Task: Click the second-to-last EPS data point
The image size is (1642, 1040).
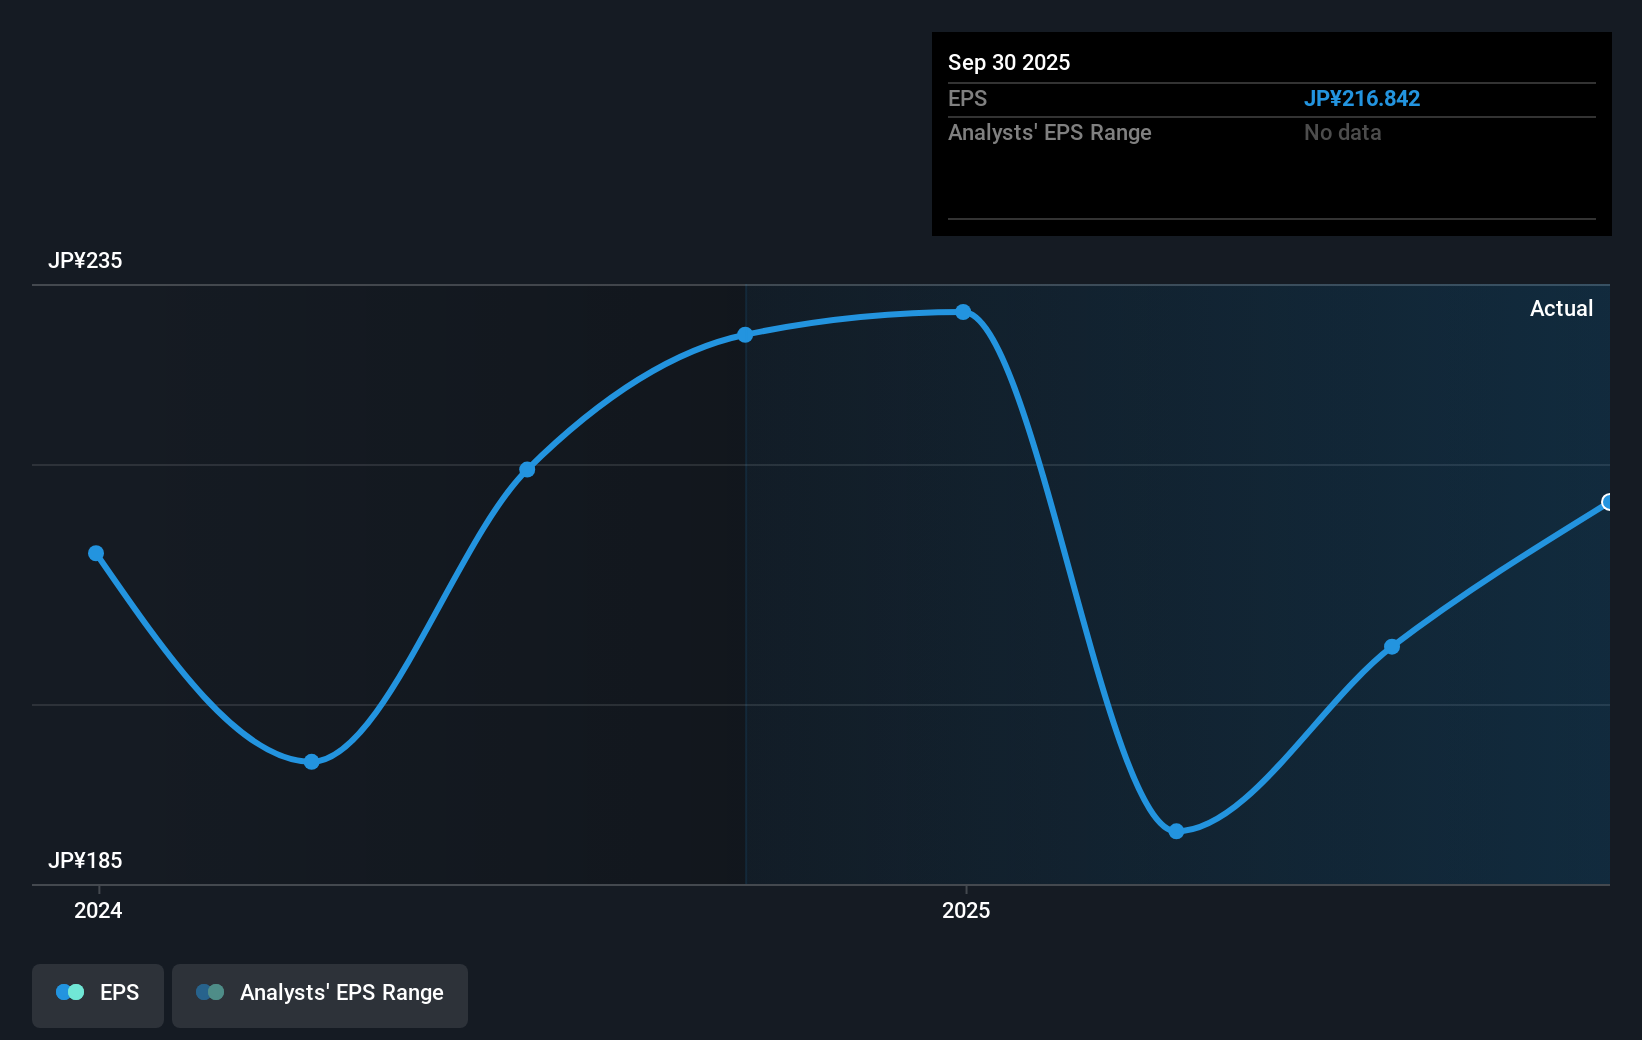Action: (1392, 647)
